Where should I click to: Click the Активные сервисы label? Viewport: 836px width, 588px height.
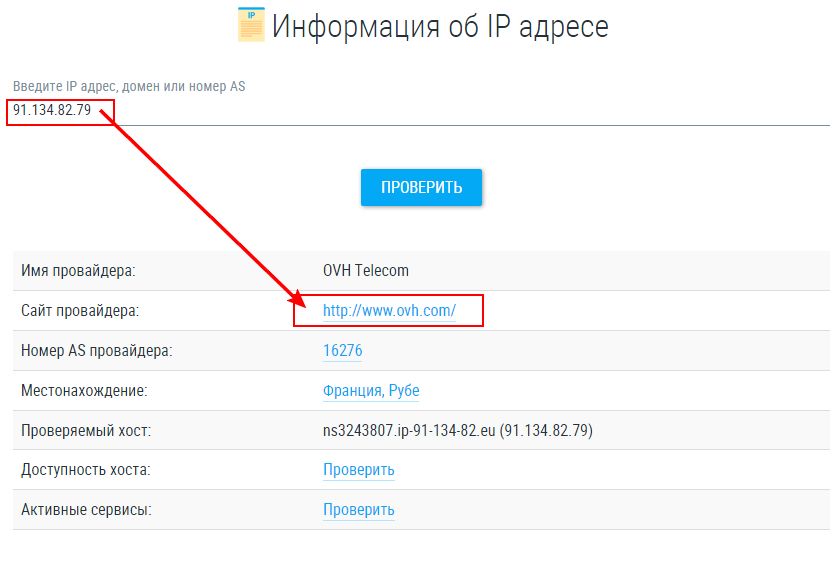(x=86, y=510)
